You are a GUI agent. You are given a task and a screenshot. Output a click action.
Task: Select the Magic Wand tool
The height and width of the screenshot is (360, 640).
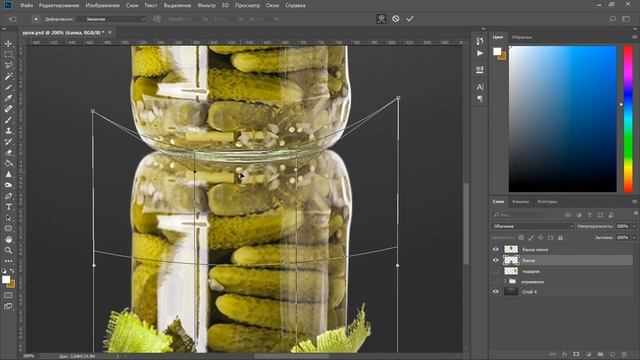[x=8, y=76]
